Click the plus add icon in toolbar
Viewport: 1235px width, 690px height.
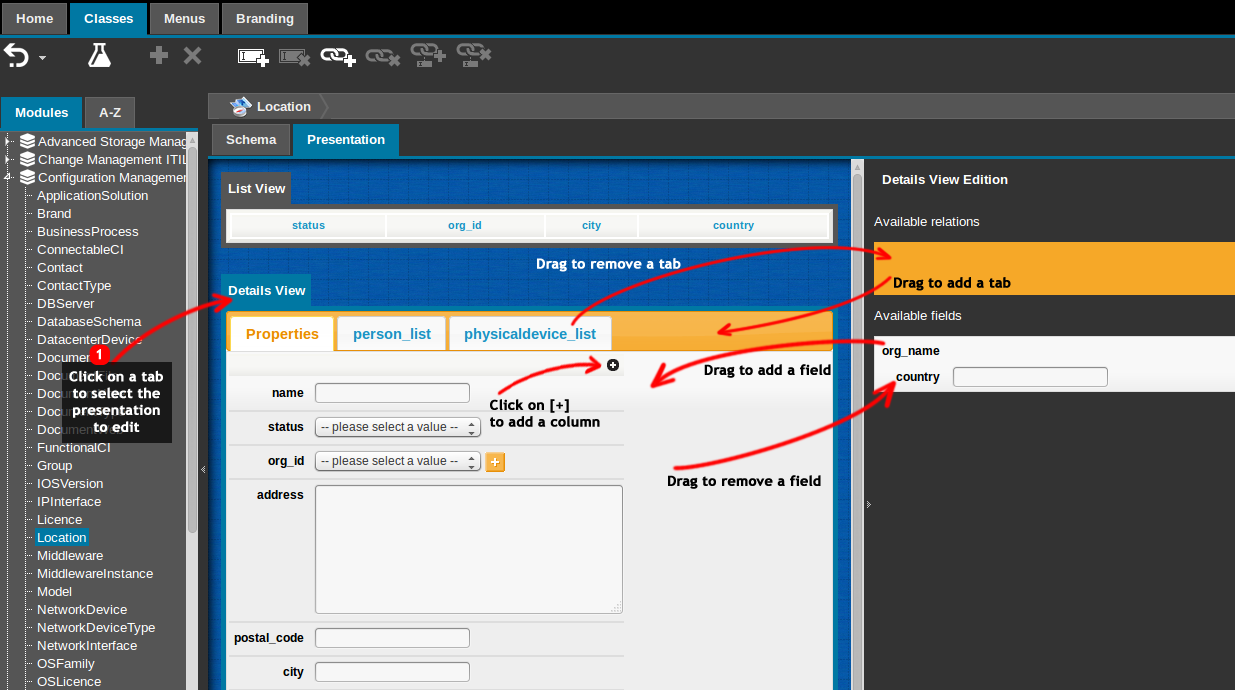[159, 56]
